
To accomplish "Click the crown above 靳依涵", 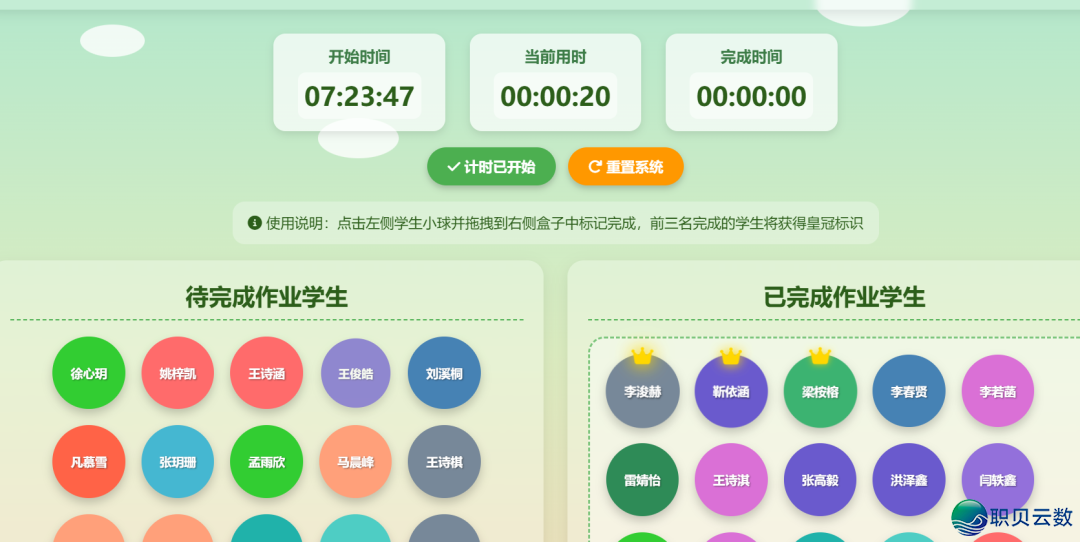I will pos(731,355).
